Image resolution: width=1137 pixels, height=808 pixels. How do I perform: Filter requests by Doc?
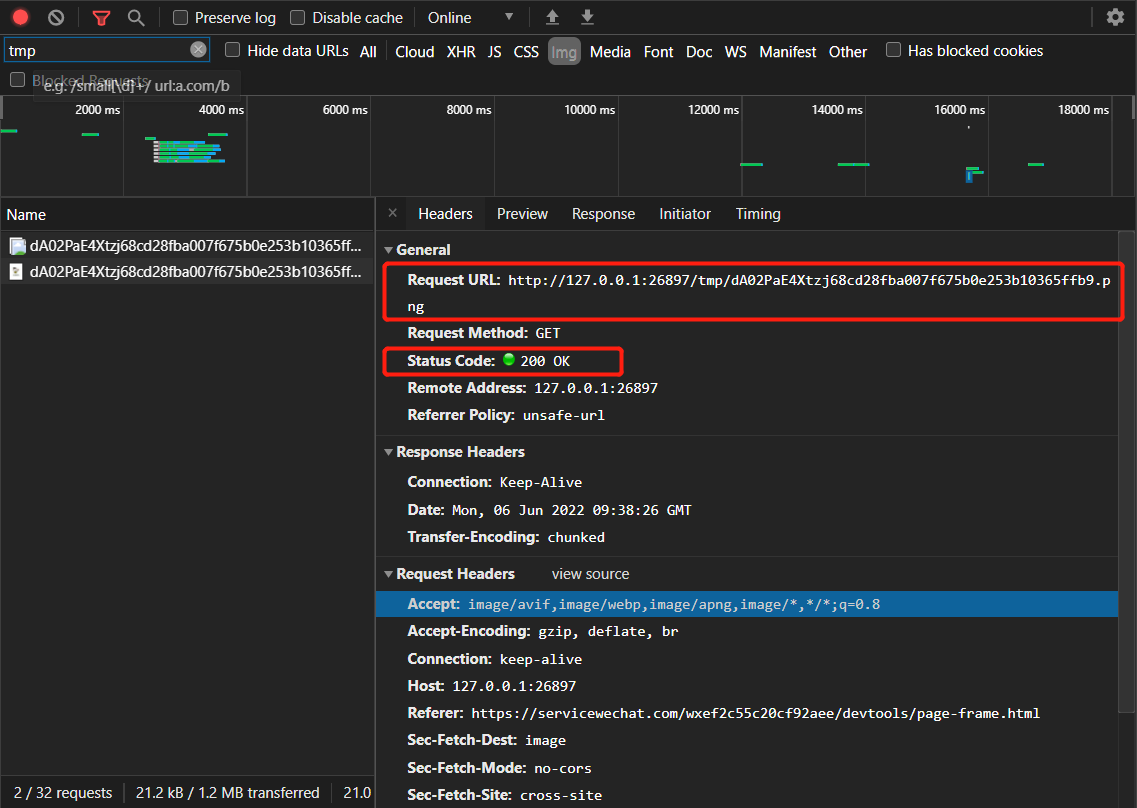[x=699, y=51]
